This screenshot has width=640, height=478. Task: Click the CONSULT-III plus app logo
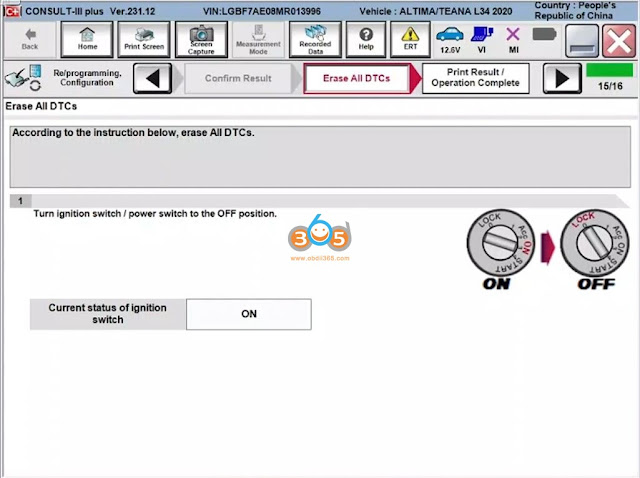[12, 11]
